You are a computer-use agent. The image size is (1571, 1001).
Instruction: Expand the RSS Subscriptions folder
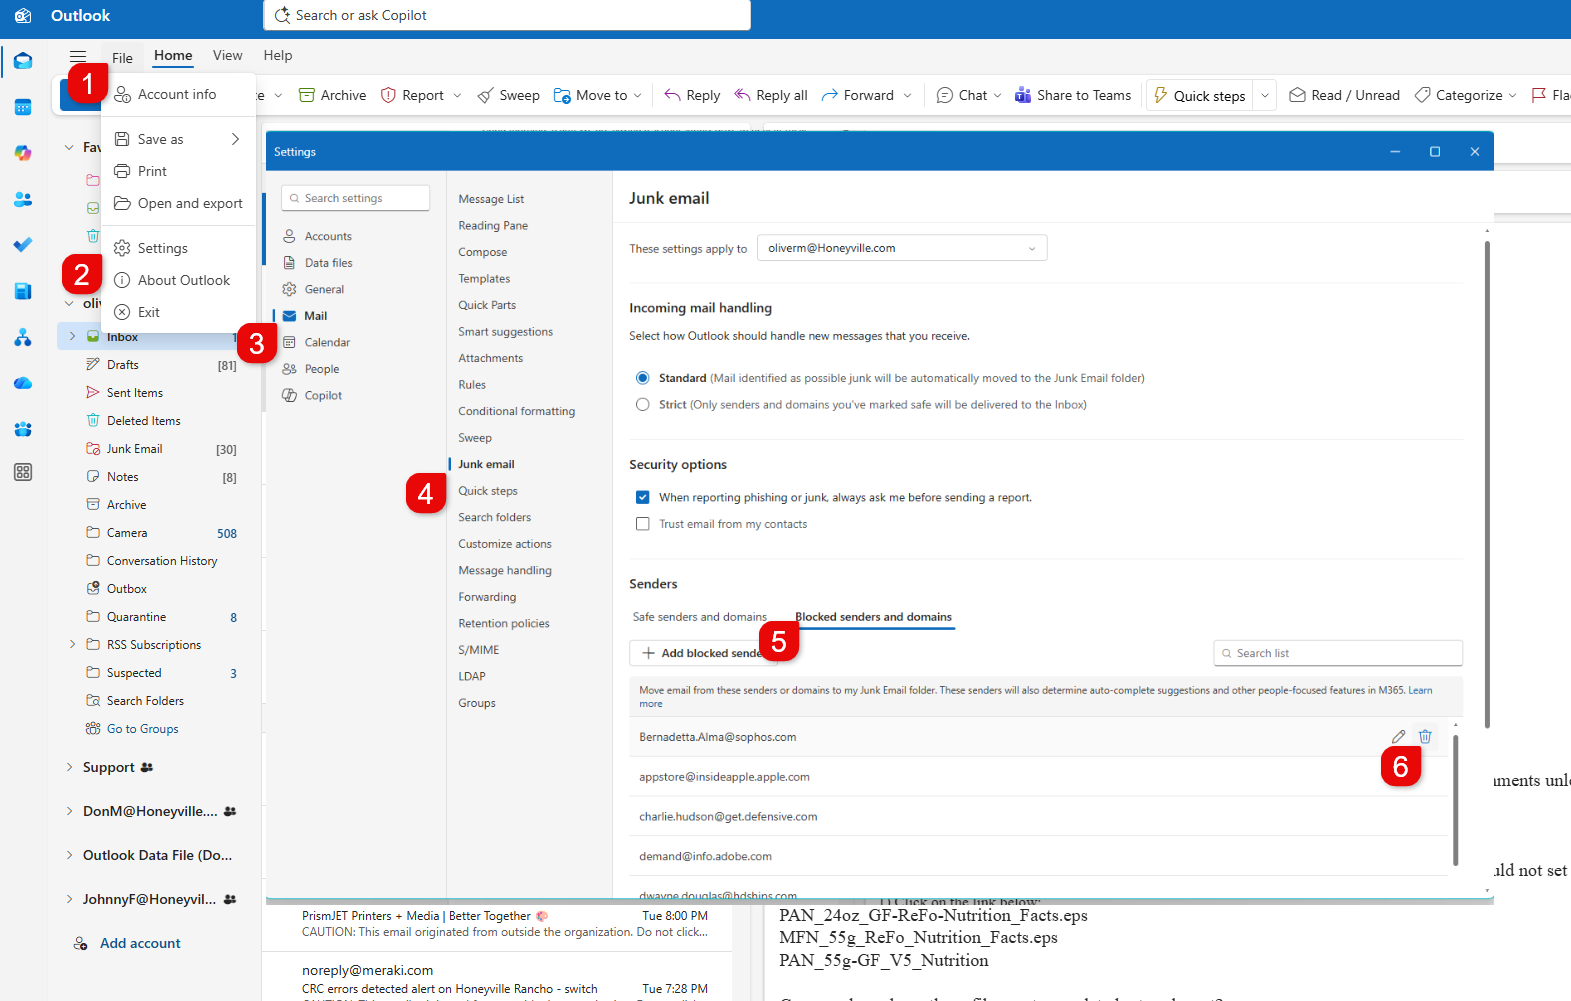tap(72, 645)
